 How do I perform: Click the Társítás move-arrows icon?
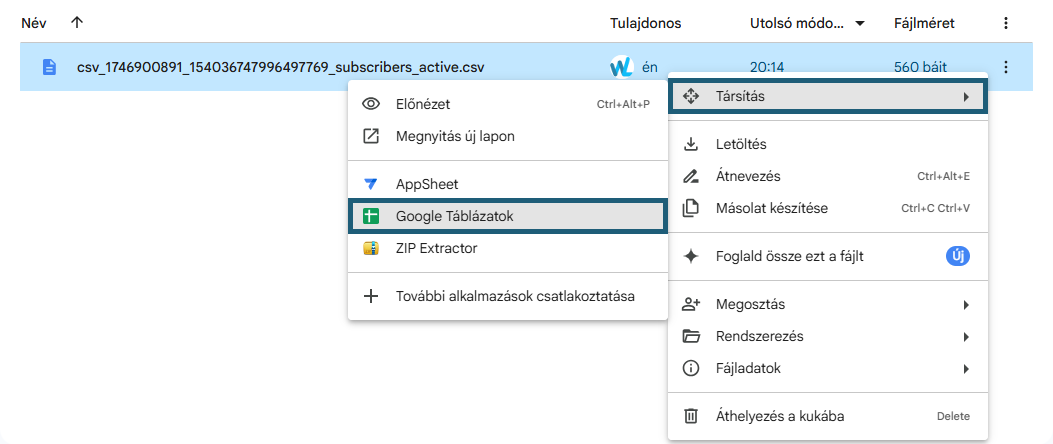point(690,97)
